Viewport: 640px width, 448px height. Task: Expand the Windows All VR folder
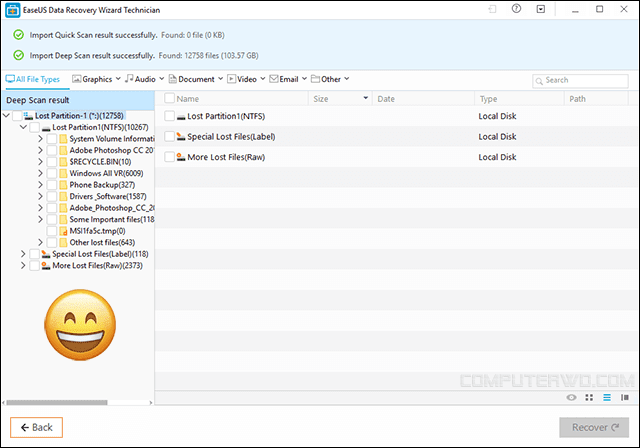point(40,173)
